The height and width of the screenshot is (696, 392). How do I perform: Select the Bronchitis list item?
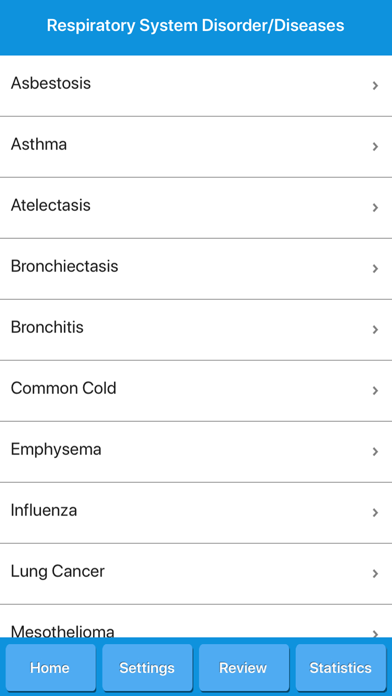pos(196,330)
